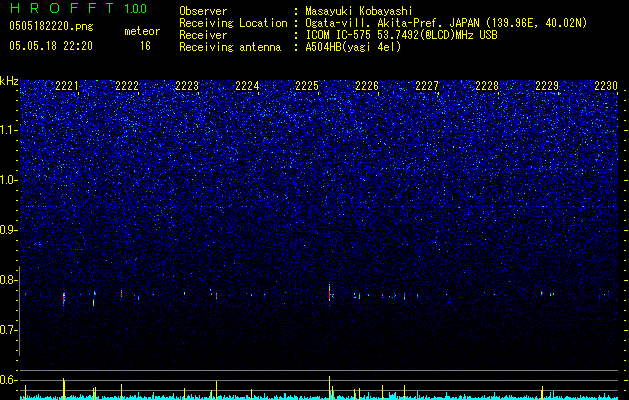Click the HROFFT program title text
The height and width of the screenshot is (400, 629).
(x=62, y=8)
